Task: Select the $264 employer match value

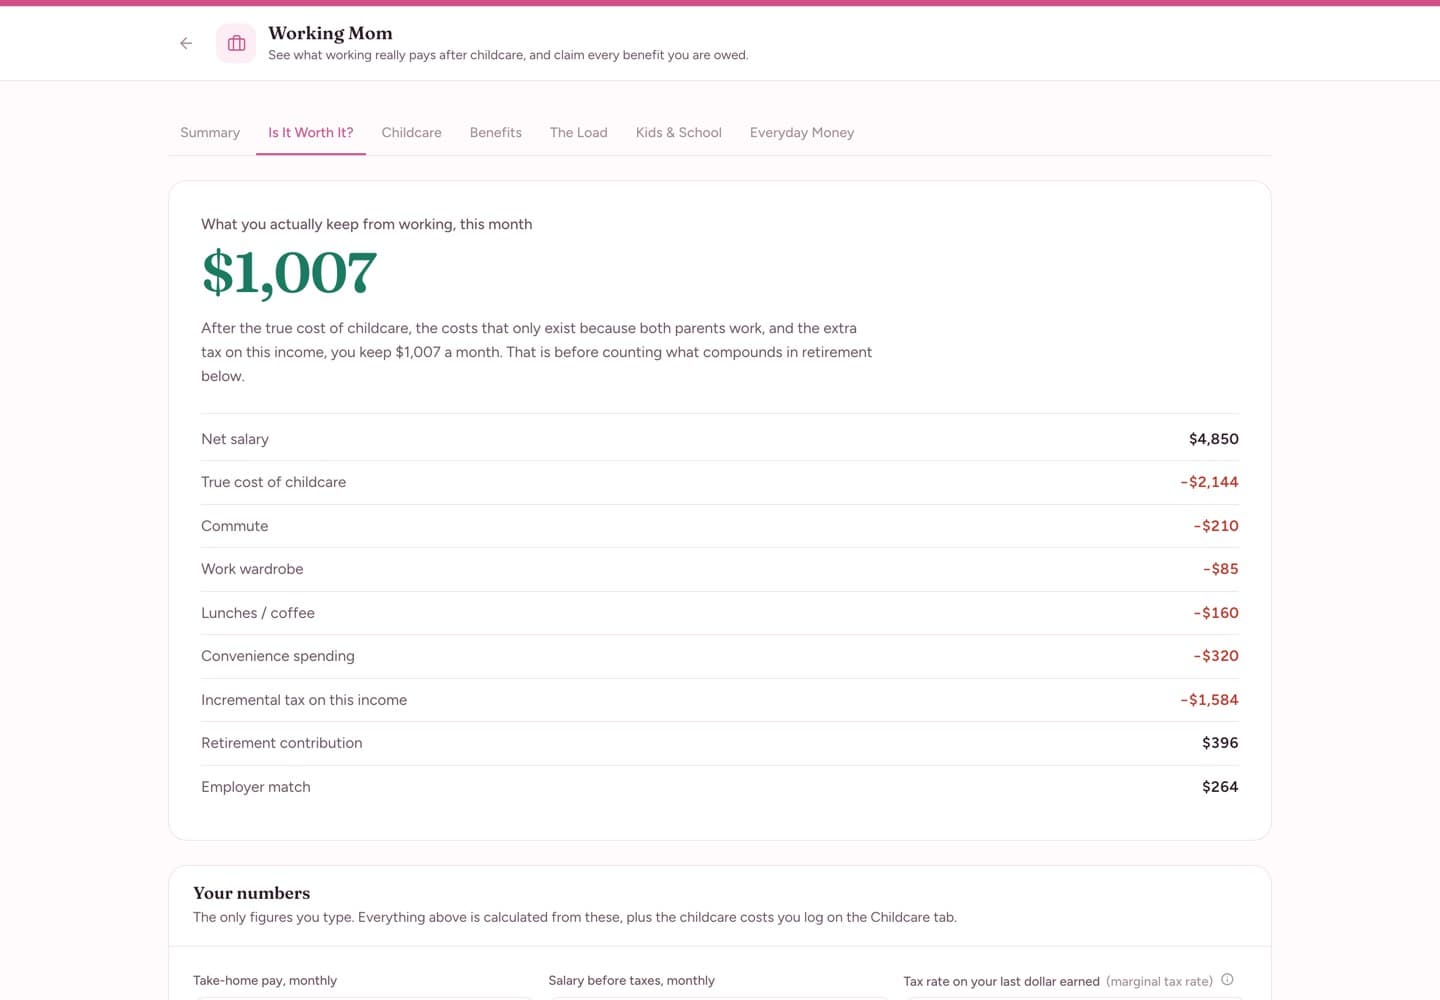Action: pyautogui.click(x=1220, y=787)
